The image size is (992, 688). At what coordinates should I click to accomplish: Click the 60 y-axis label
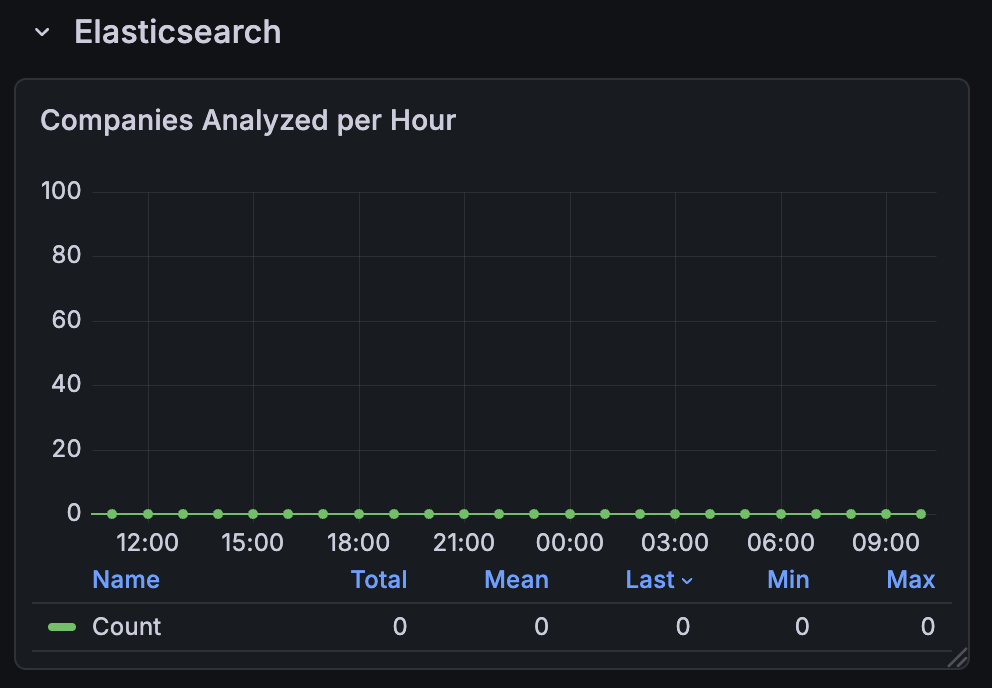[66, 320]
